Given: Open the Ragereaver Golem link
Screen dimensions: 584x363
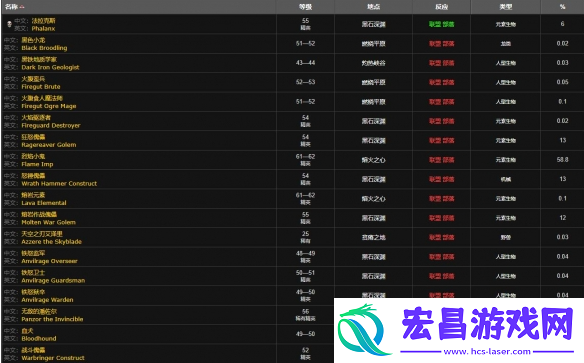Looking at the screenshot, I should coord(49,145).
